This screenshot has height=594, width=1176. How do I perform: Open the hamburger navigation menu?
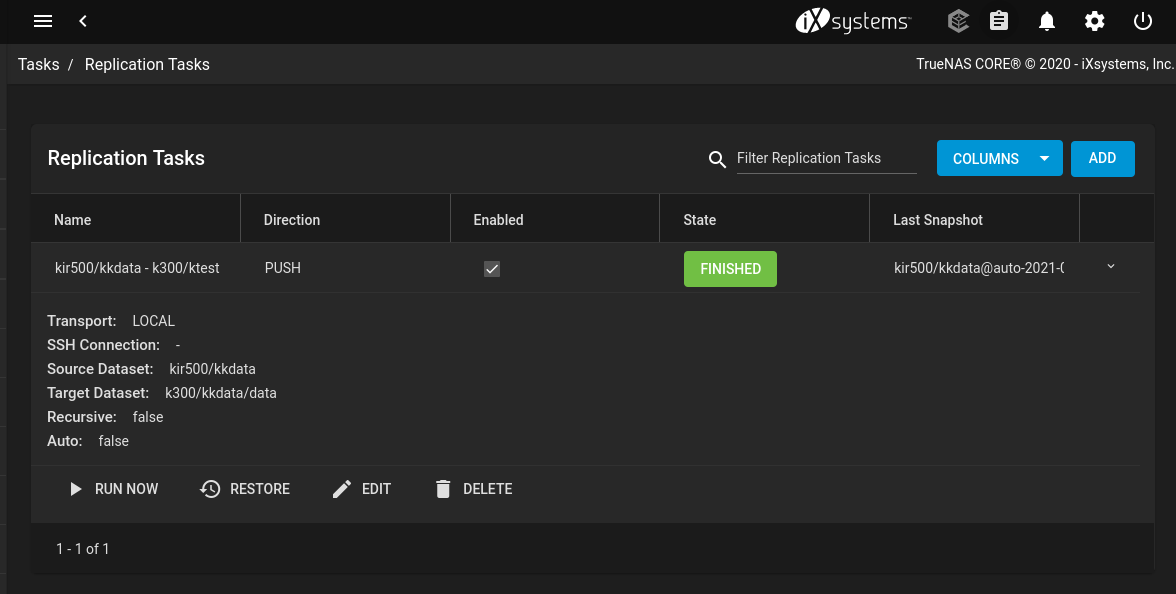pyautogui.click(x=43, y=21)
